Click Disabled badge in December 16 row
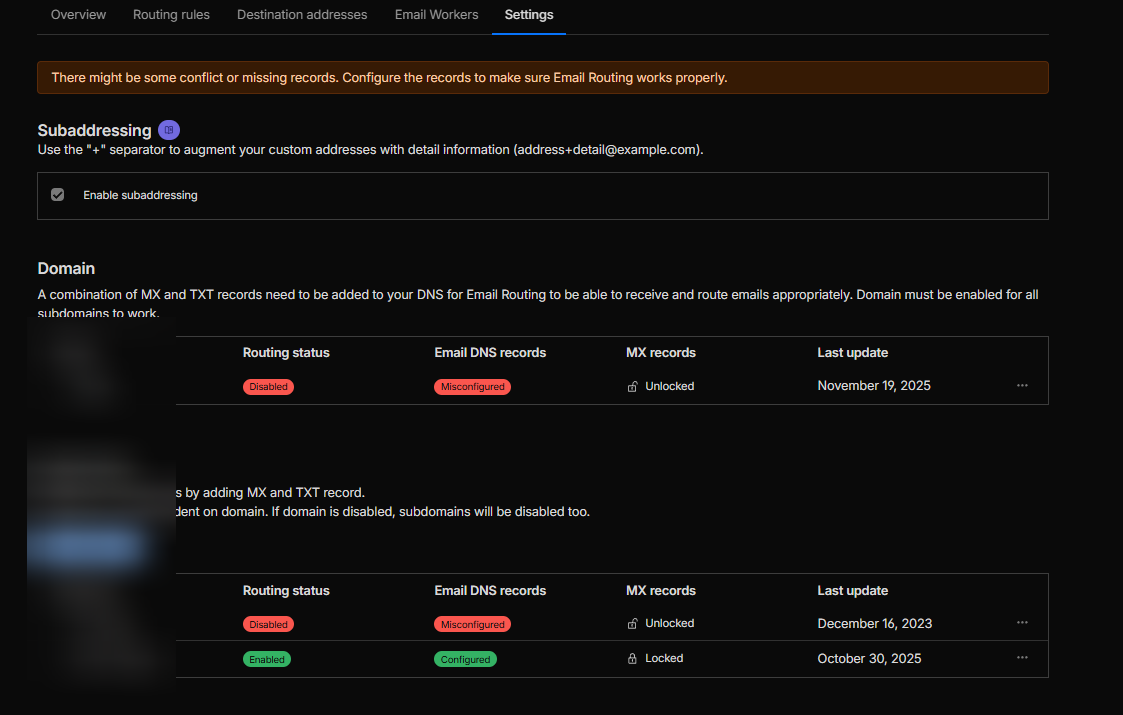This screenshot has height=715, width=1123. 268,624
